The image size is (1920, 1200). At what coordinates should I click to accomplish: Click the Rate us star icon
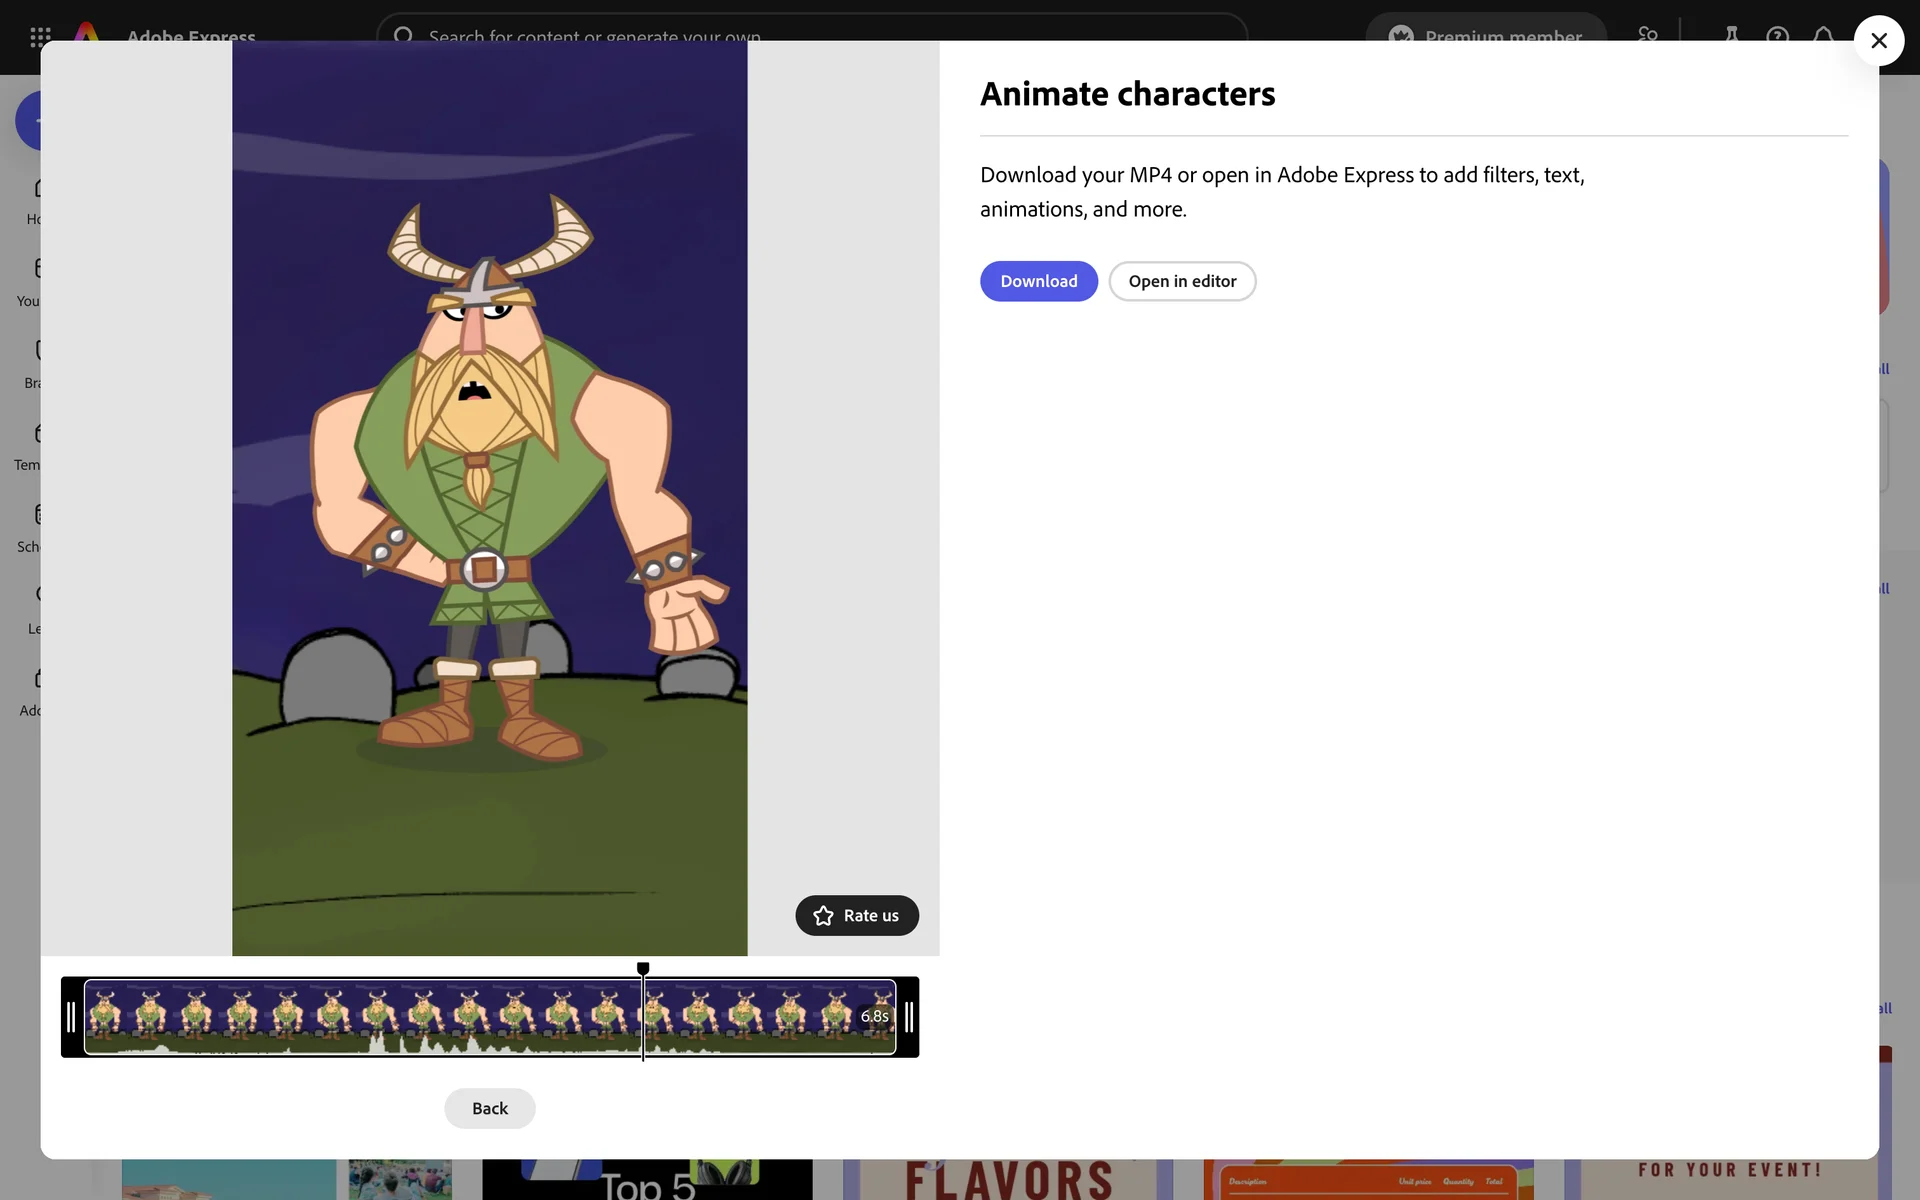[823, 916]
